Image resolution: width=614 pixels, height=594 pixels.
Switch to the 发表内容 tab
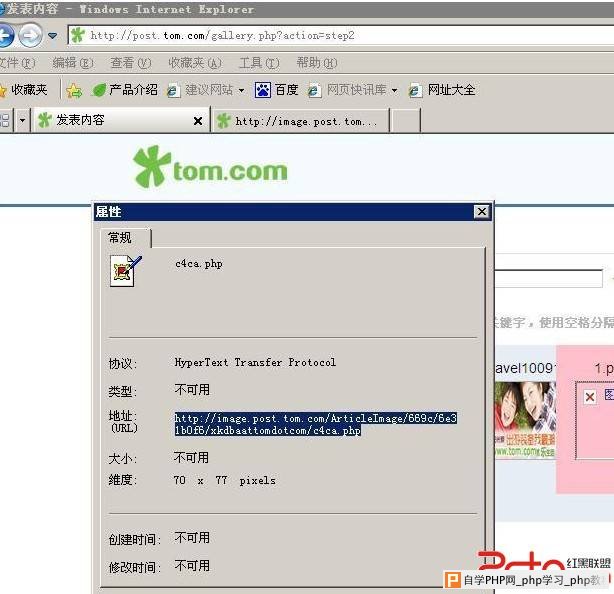(x=120, y=120)
